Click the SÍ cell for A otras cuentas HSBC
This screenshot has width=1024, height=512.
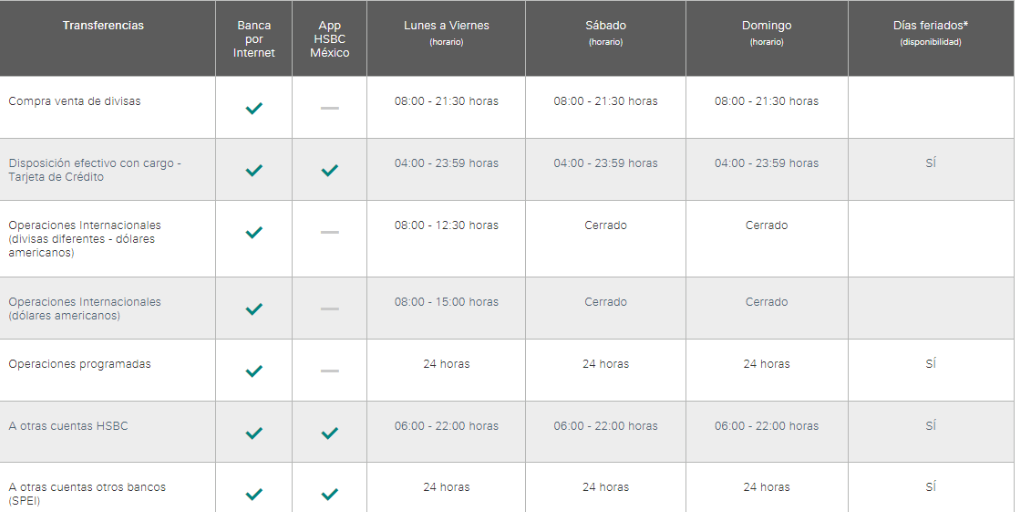(x=930, y=426)
